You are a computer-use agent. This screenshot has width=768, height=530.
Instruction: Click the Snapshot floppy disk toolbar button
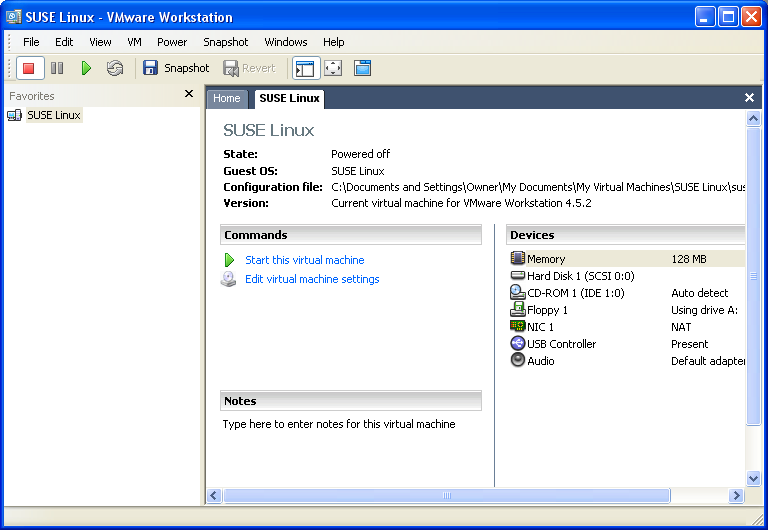(x=176, y=68)
